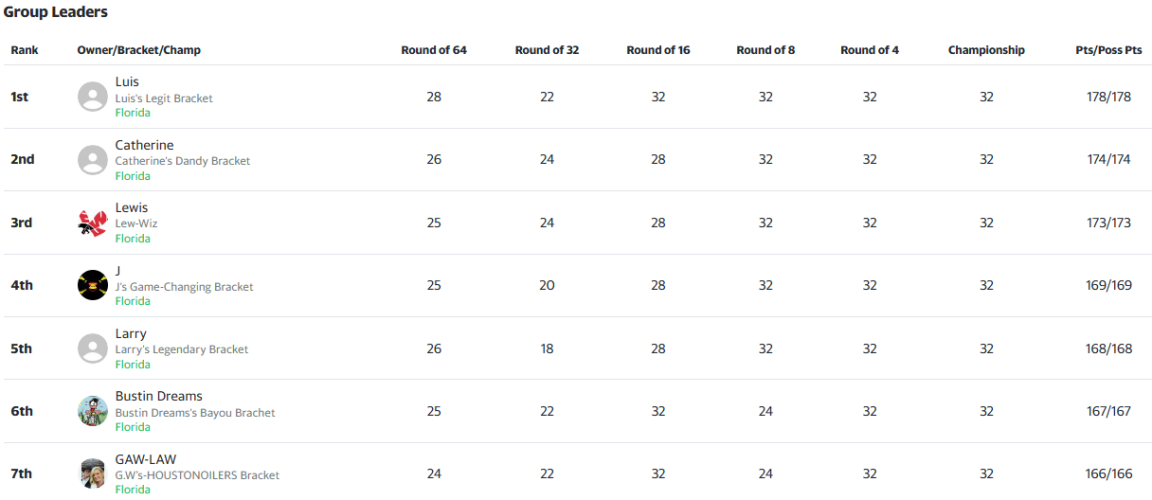Click Larry's gray profile avatar

(x=93, y=348)
